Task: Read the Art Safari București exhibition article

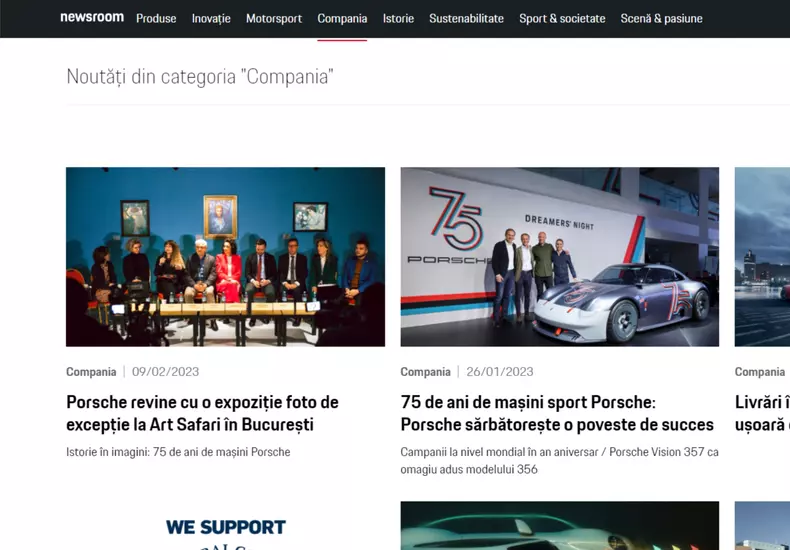Action: (203, 413)
